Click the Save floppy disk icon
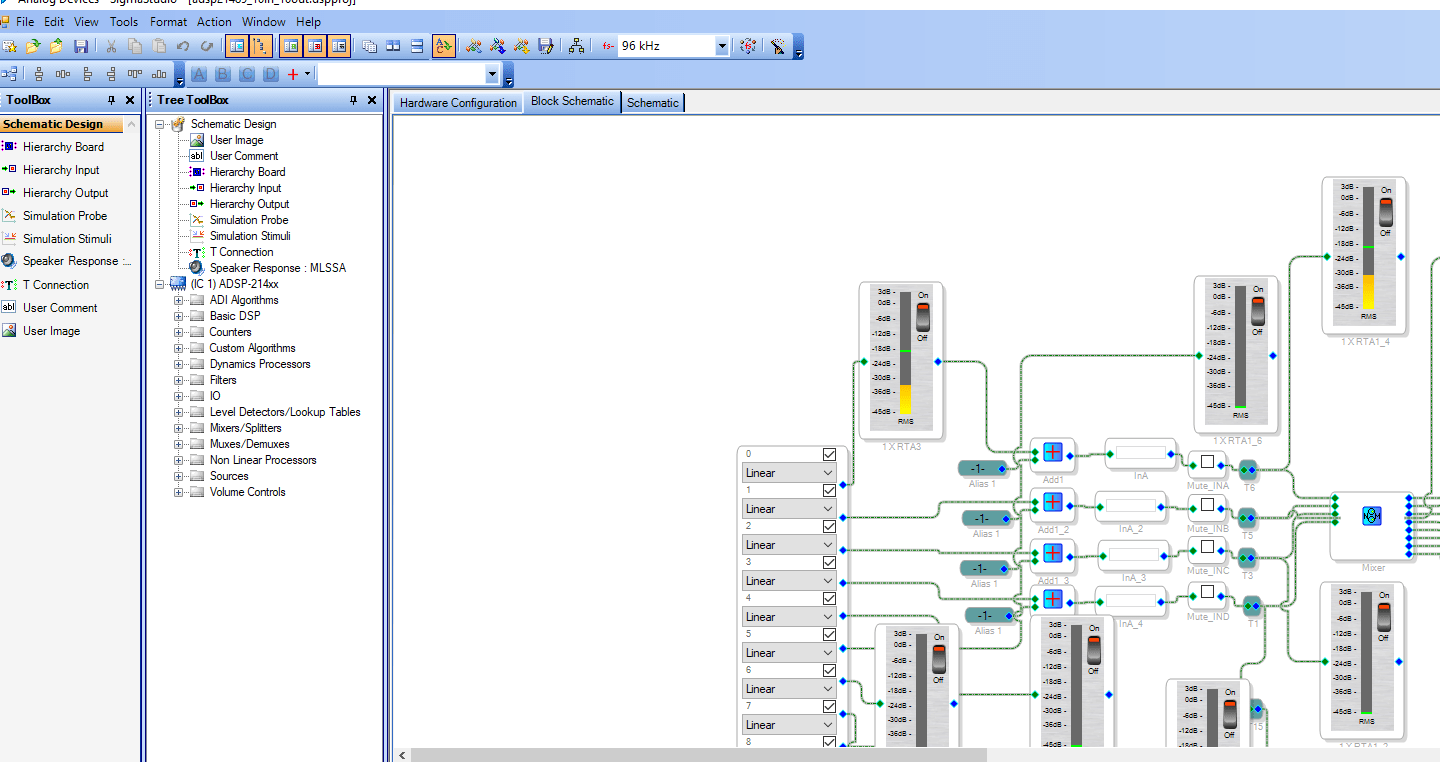Image resolution: width=1440 pixels, height=762 pixels. tap(81, 46)
